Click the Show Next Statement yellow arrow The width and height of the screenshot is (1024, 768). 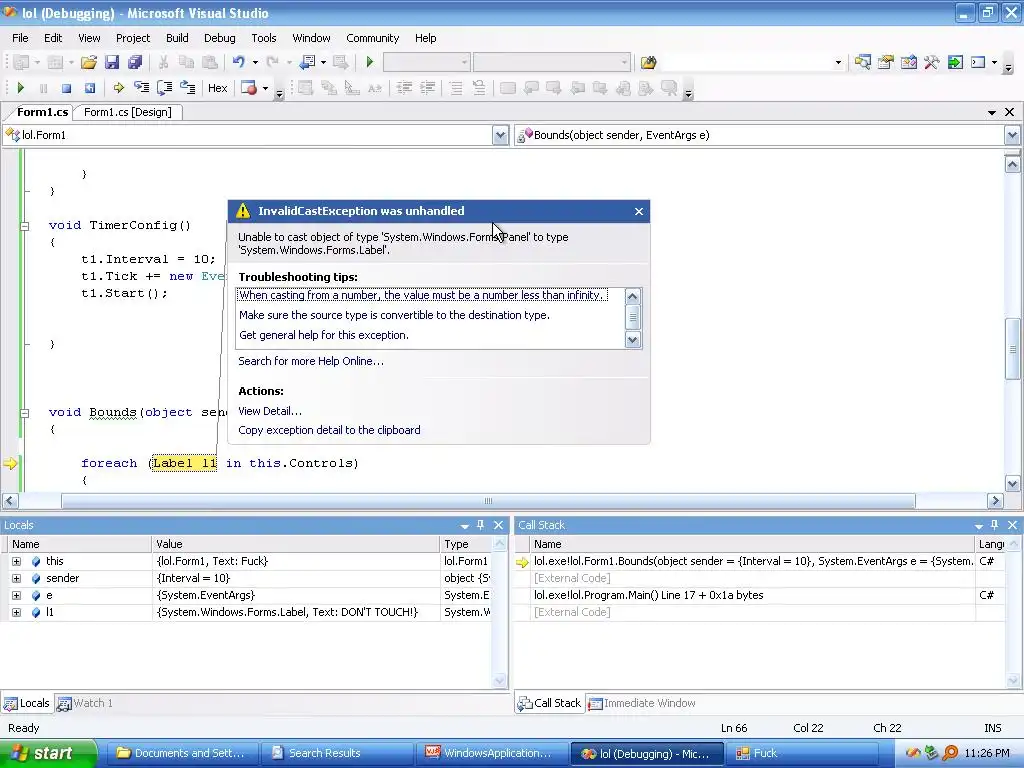118,88
